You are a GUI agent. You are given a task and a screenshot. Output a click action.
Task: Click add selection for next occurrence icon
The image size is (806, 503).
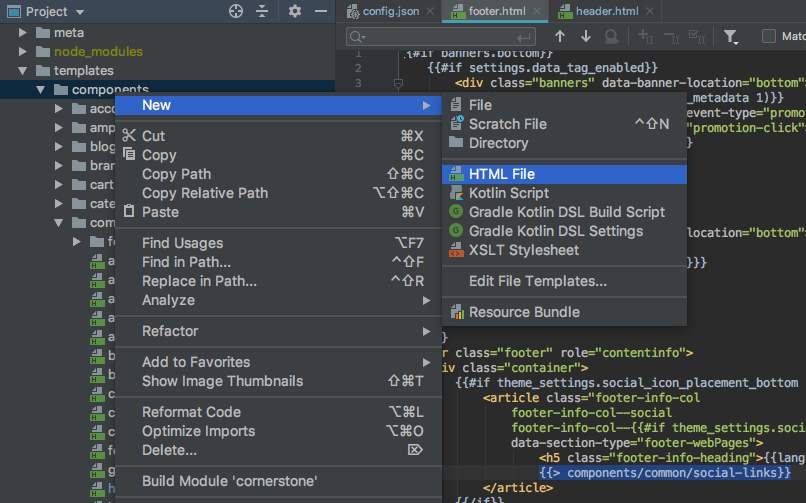(x=646, y=36)
